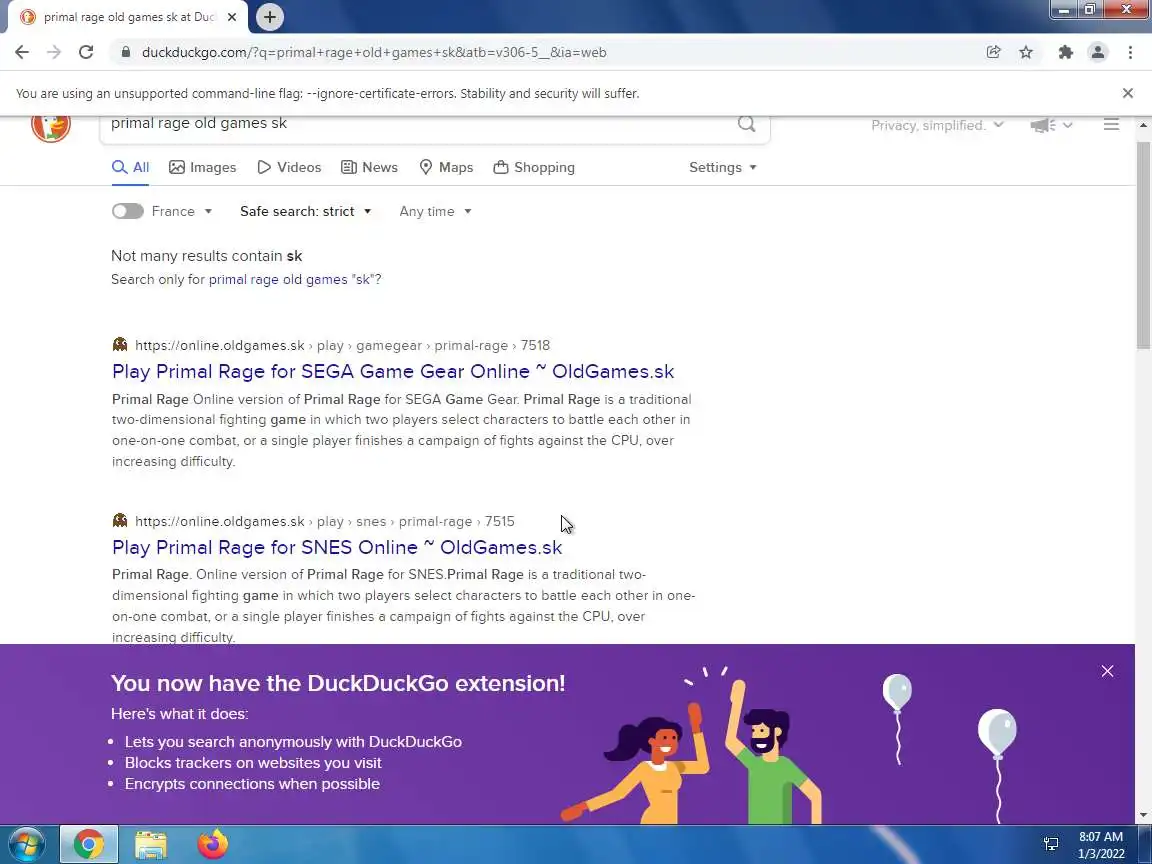Image resolution: width=1152 pixels, height=864 pixels.
Task: Select the All results tab
Action: pos(130,168)
